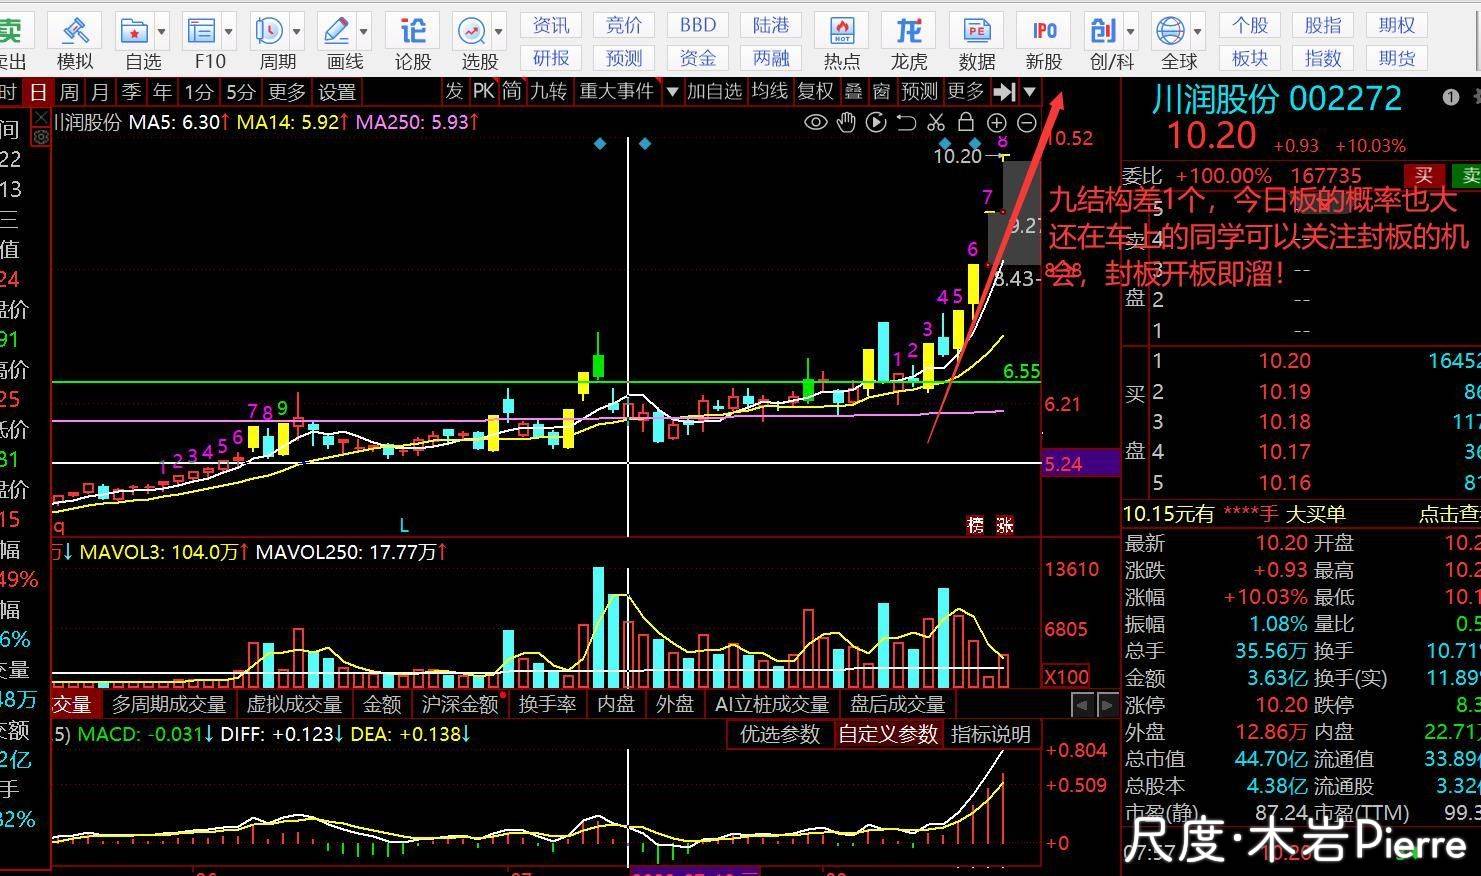
Task: Select the scissors cut tool on chart
Action: [936, 123]
